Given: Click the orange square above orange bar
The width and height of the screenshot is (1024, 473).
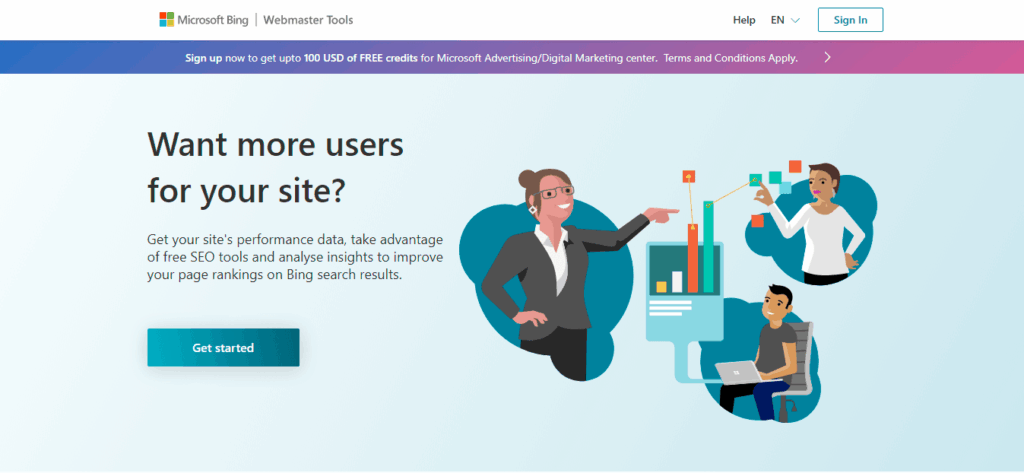Looking at the screenshot, I should [x=689, y=177].
